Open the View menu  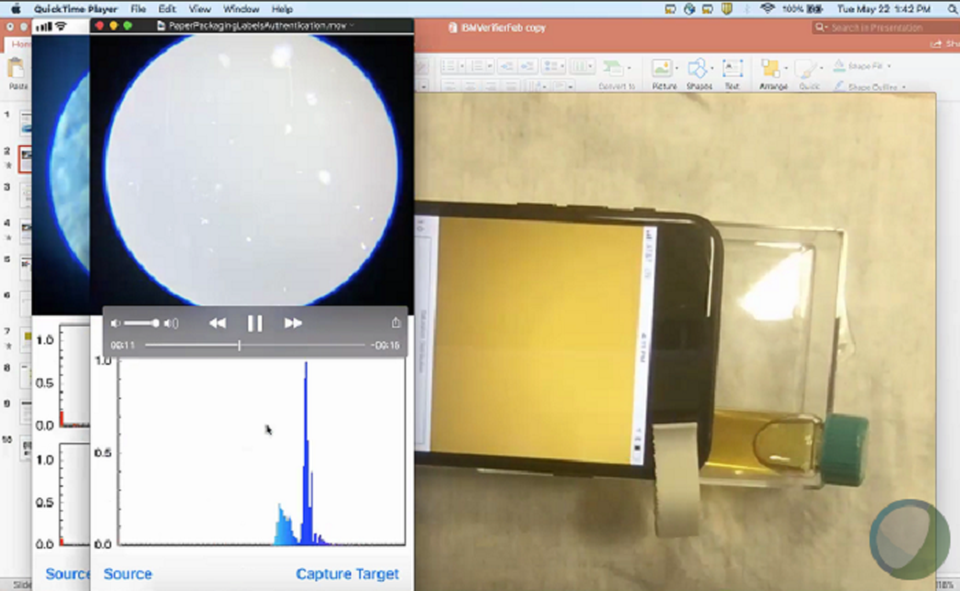(x=200, y=9)
